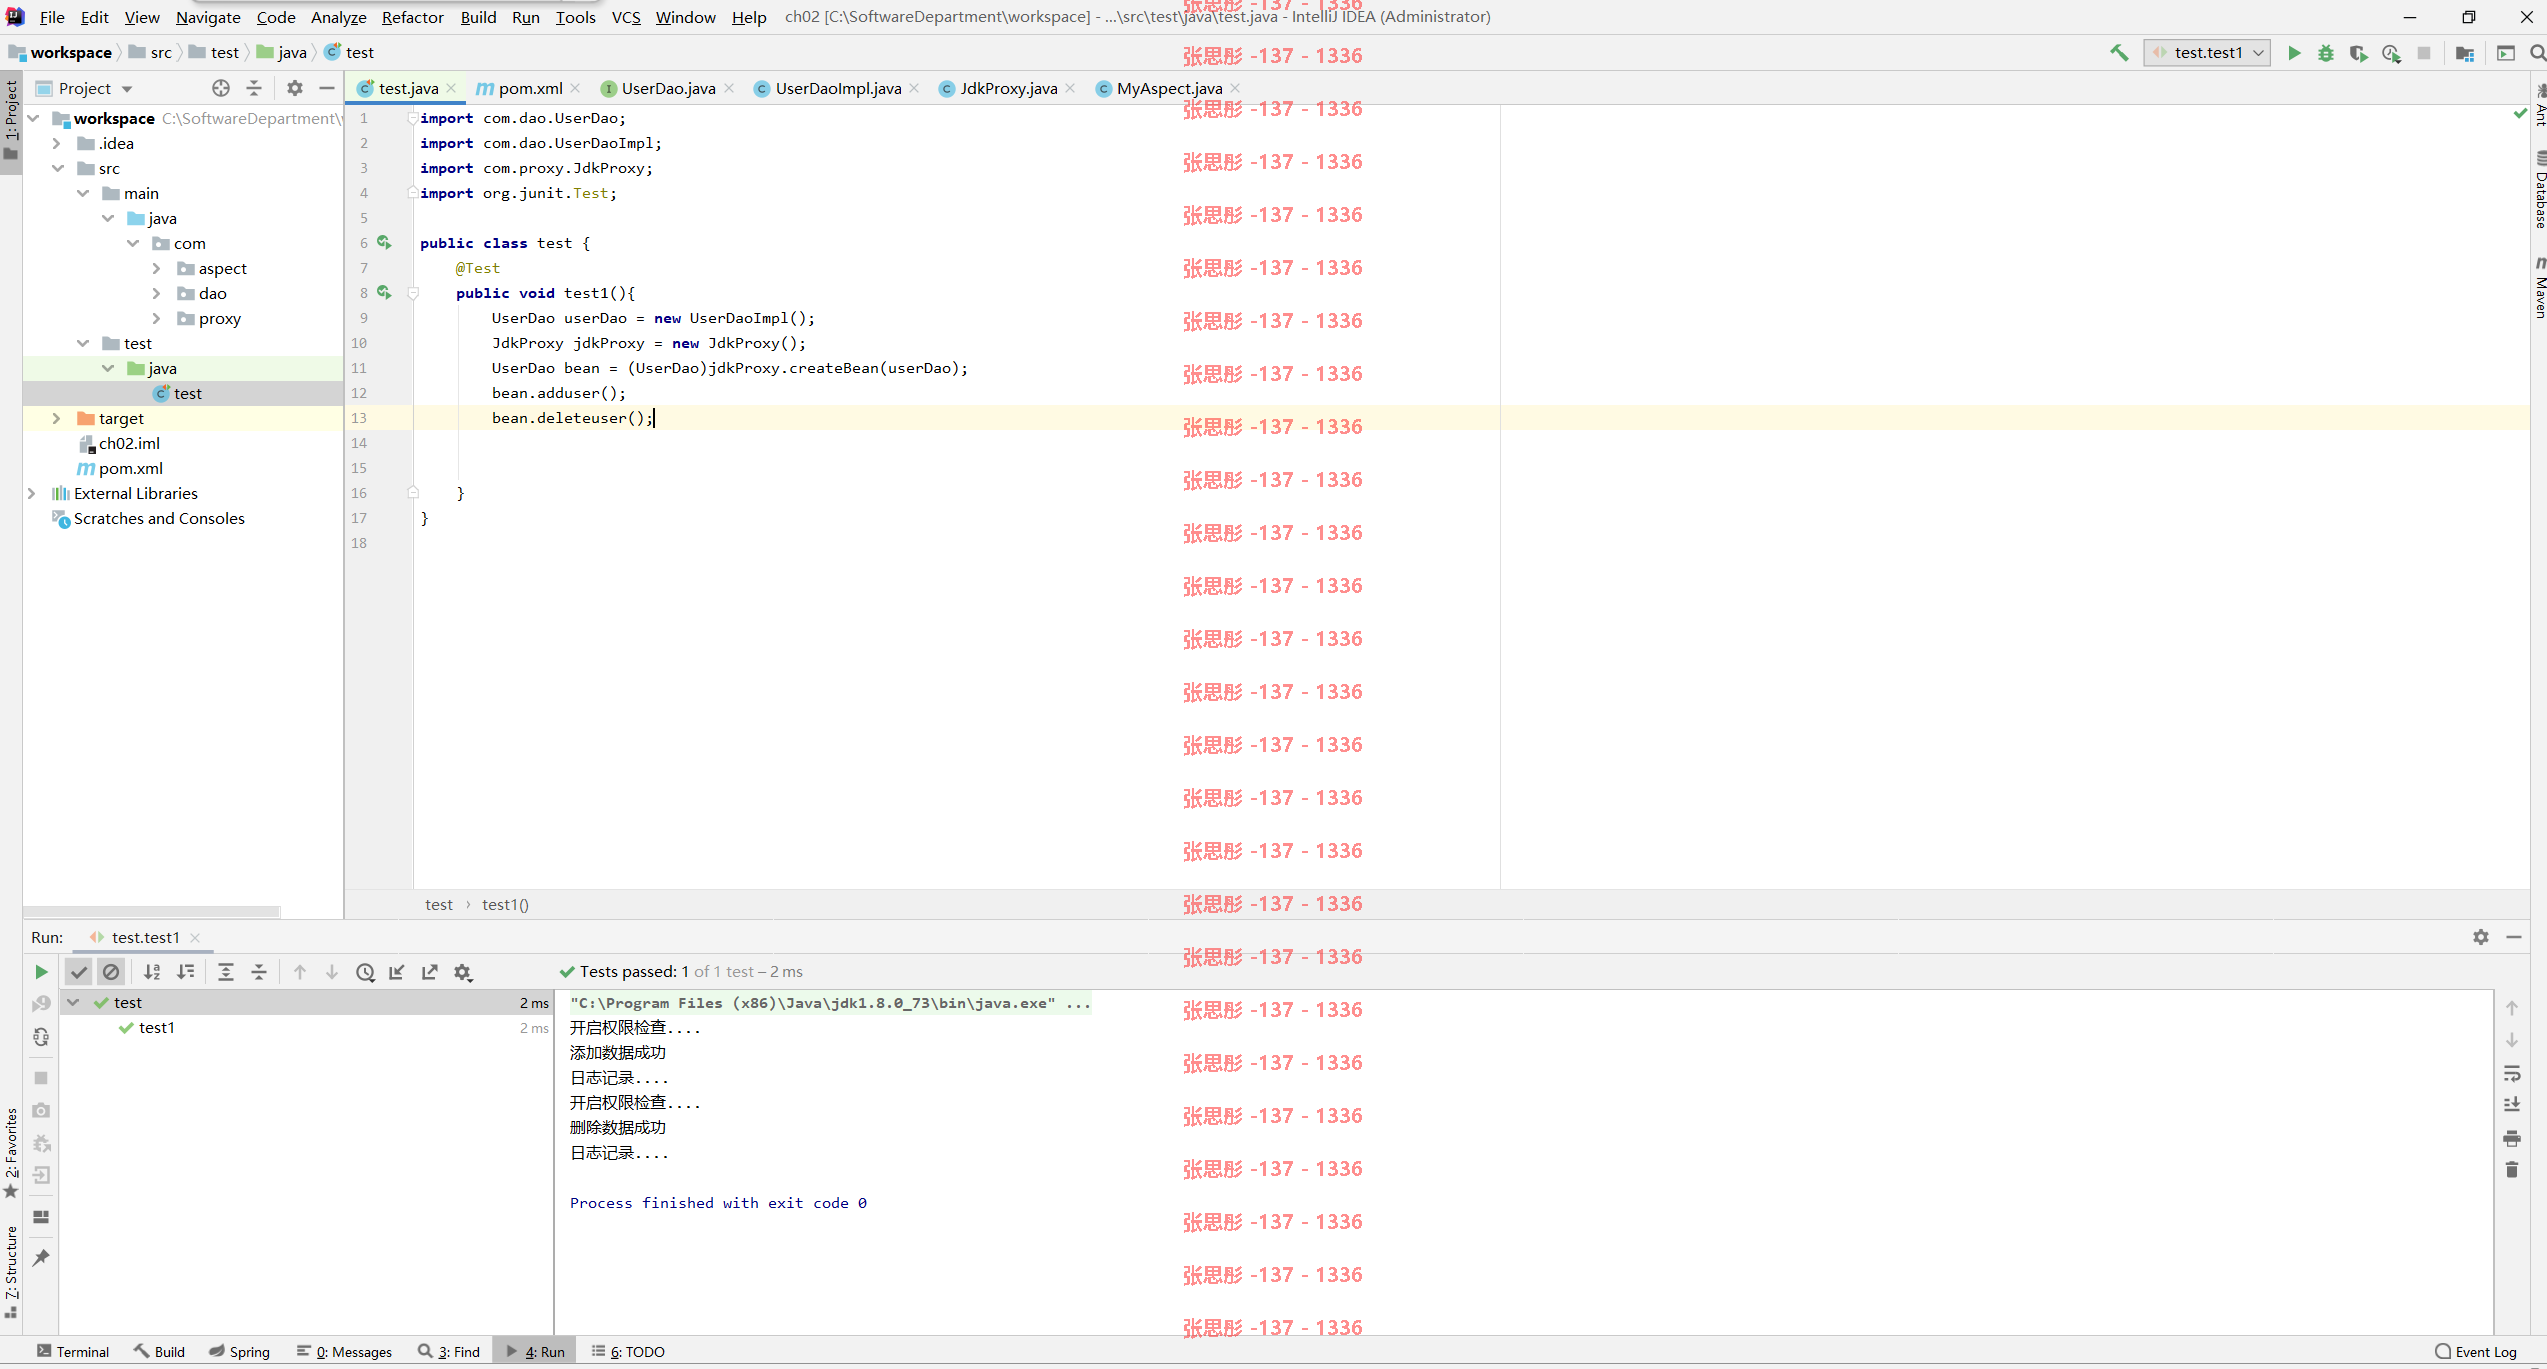Viewport: 2547px width, 1369px height.
Task: Toggle the Database tool window on the right
Action: pos(2539,190)
